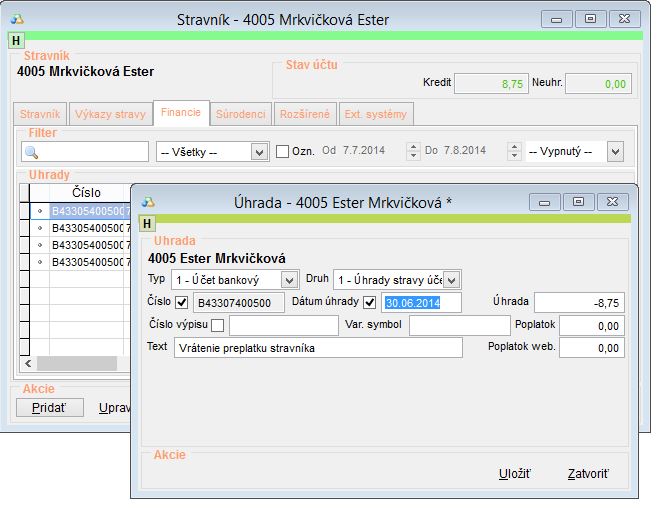Enable the Číslo výpisu checkbox
This screenshot has height=509, width=660.
coord(217,325)
